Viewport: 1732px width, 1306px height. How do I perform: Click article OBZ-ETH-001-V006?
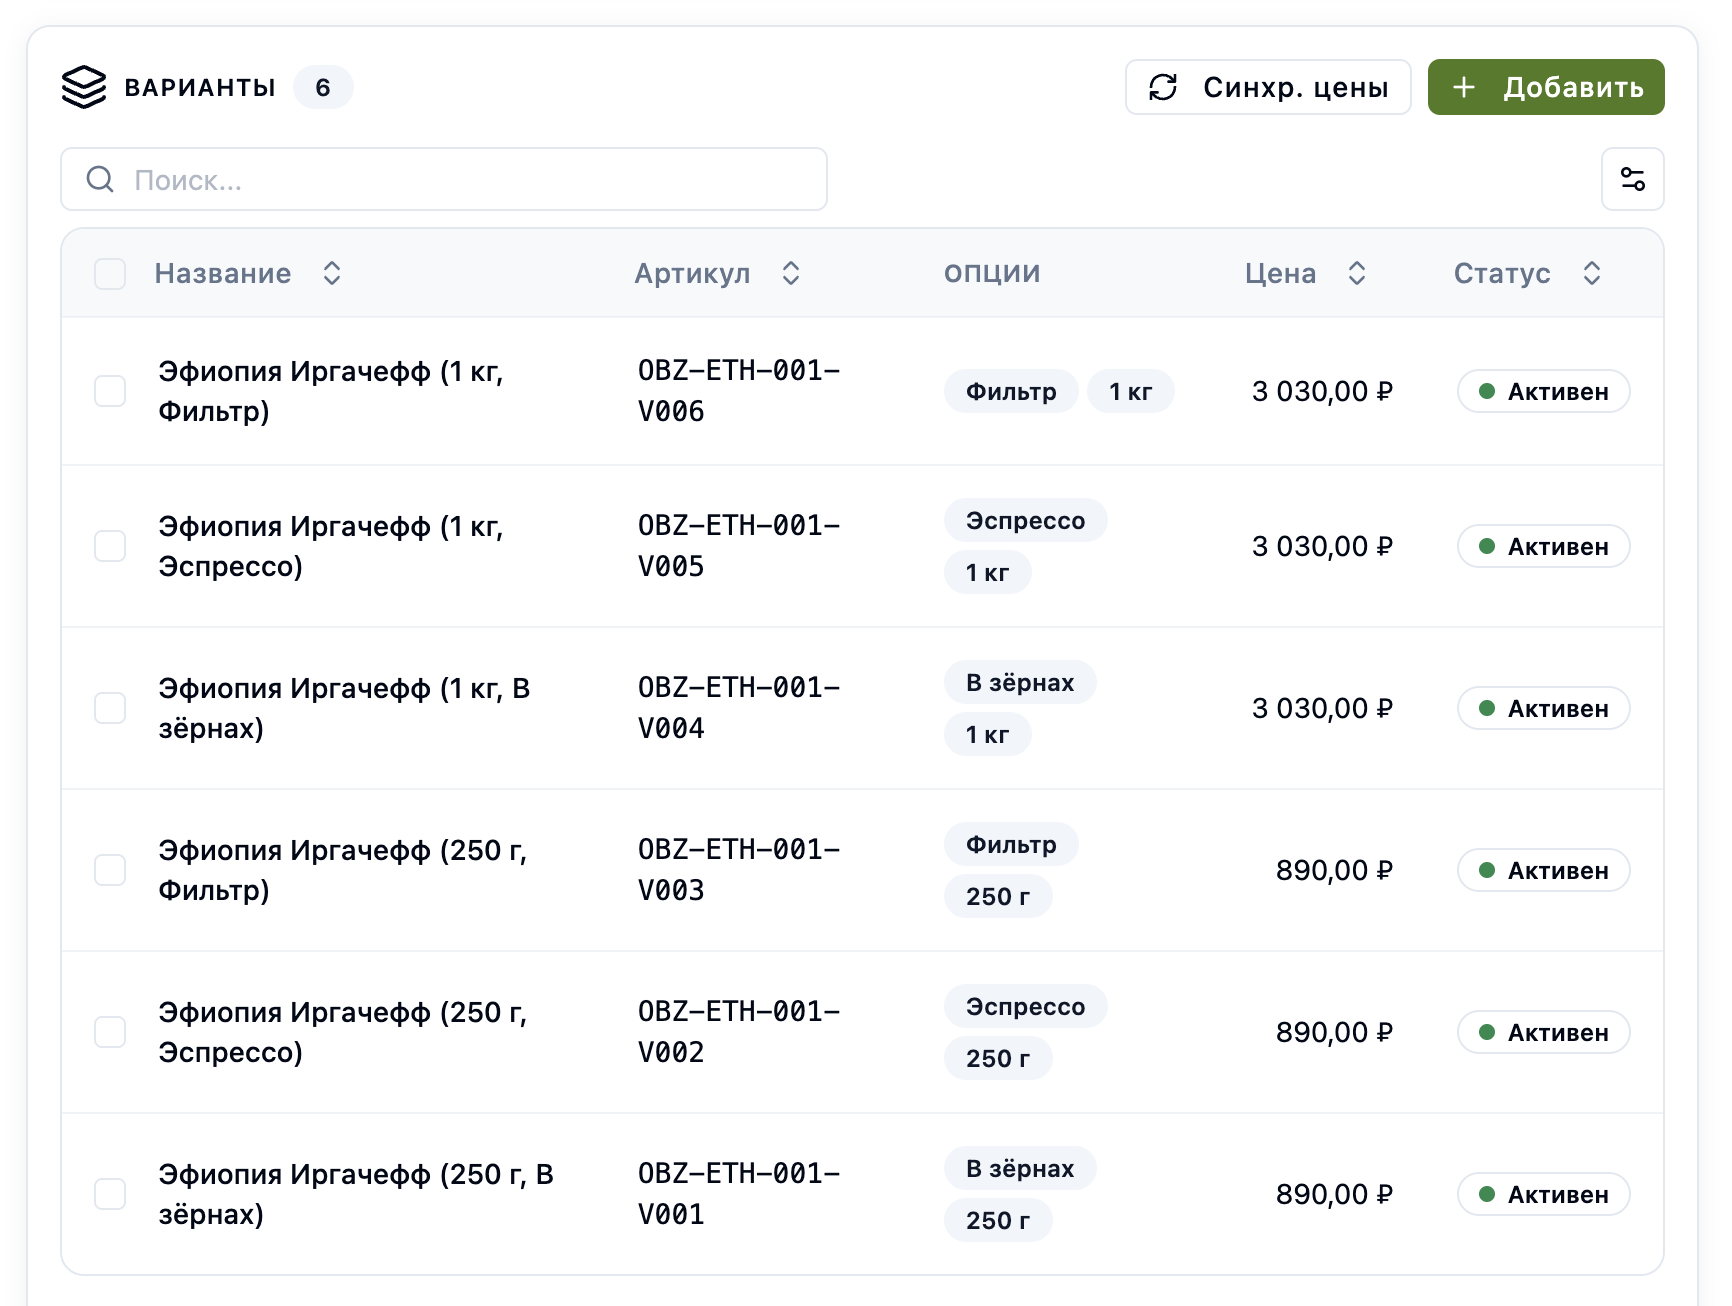739,391
